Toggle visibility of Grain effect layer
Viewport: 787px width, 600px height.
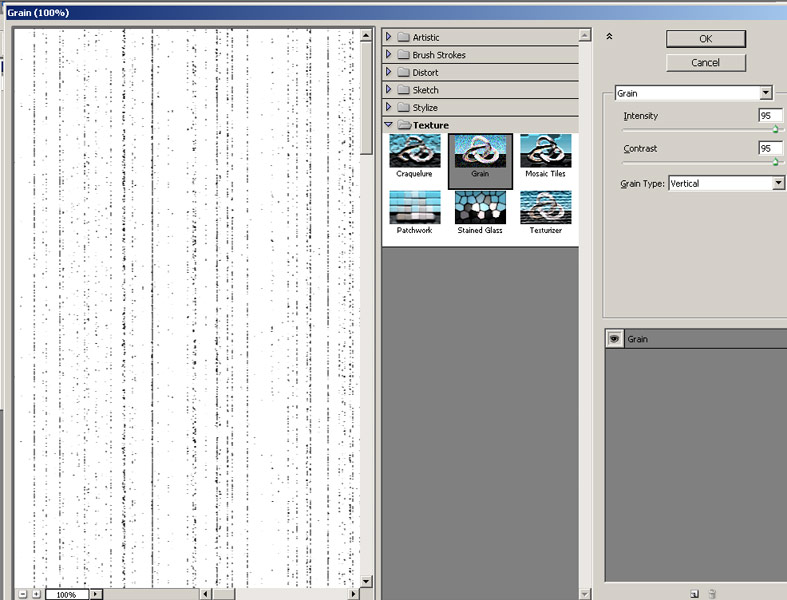614,339
